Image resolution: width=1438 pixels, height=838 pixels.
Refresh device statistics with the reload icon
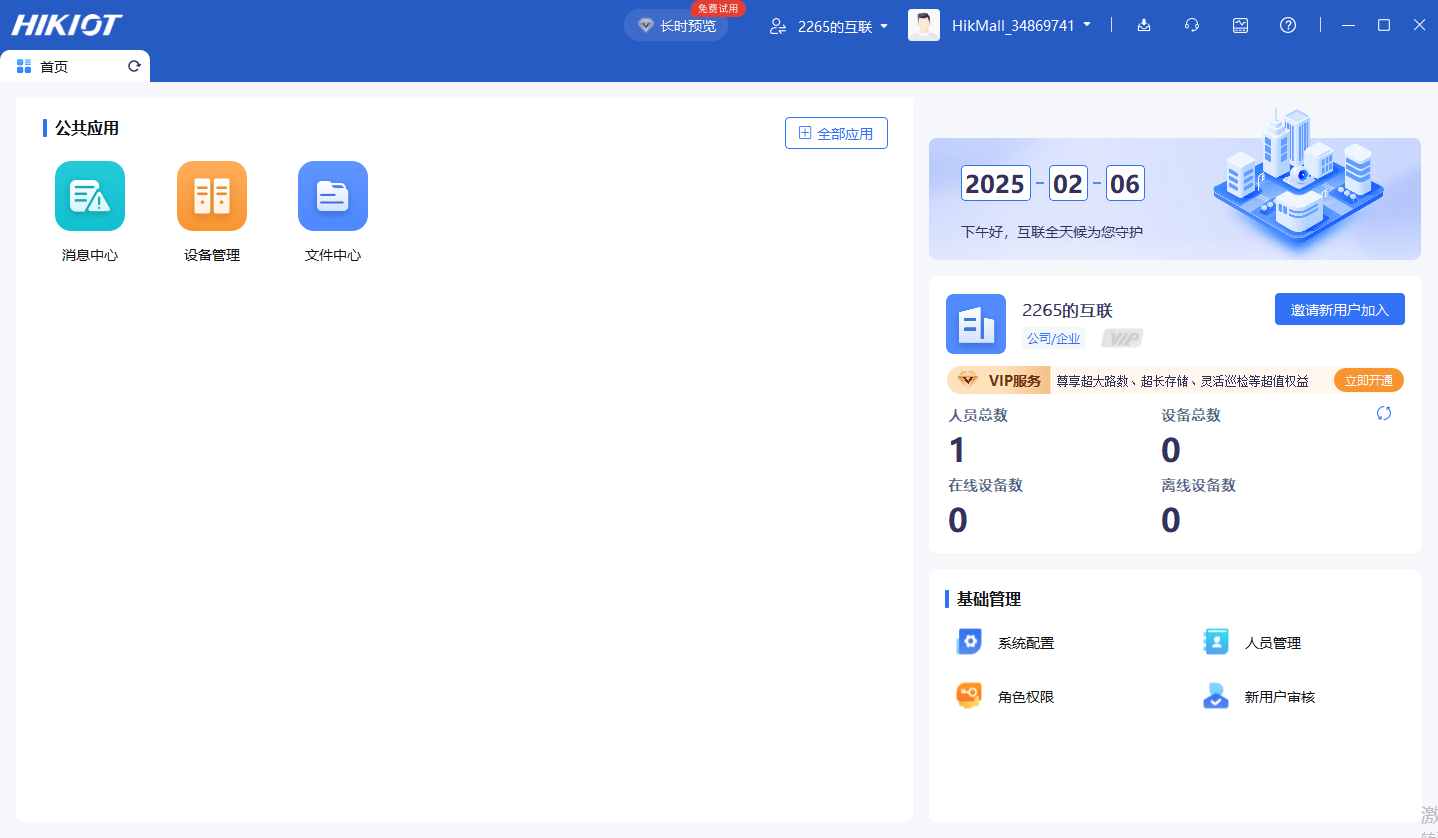[1384, 414]
